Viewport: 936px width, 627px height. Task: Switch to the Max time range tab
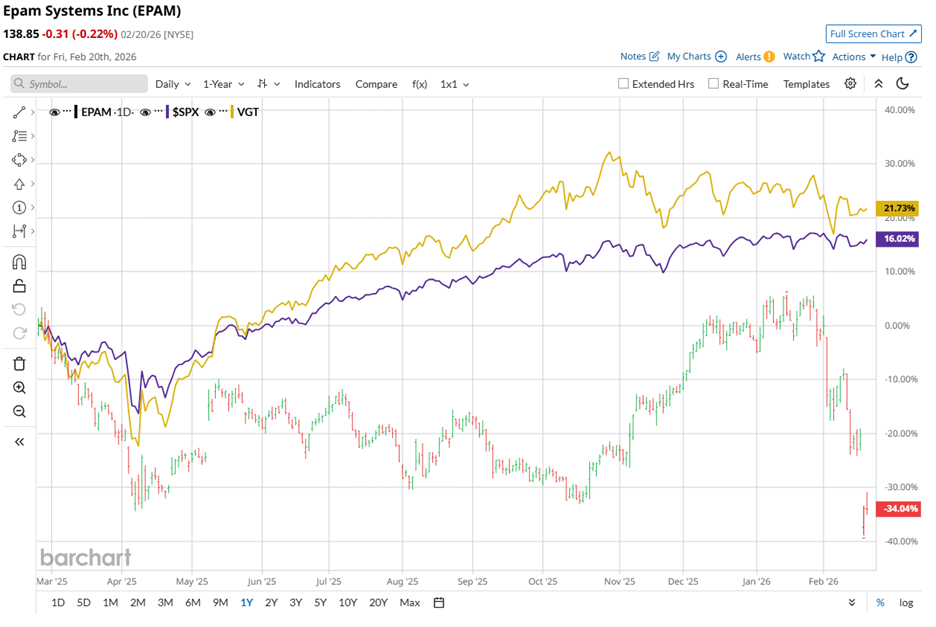410,603
